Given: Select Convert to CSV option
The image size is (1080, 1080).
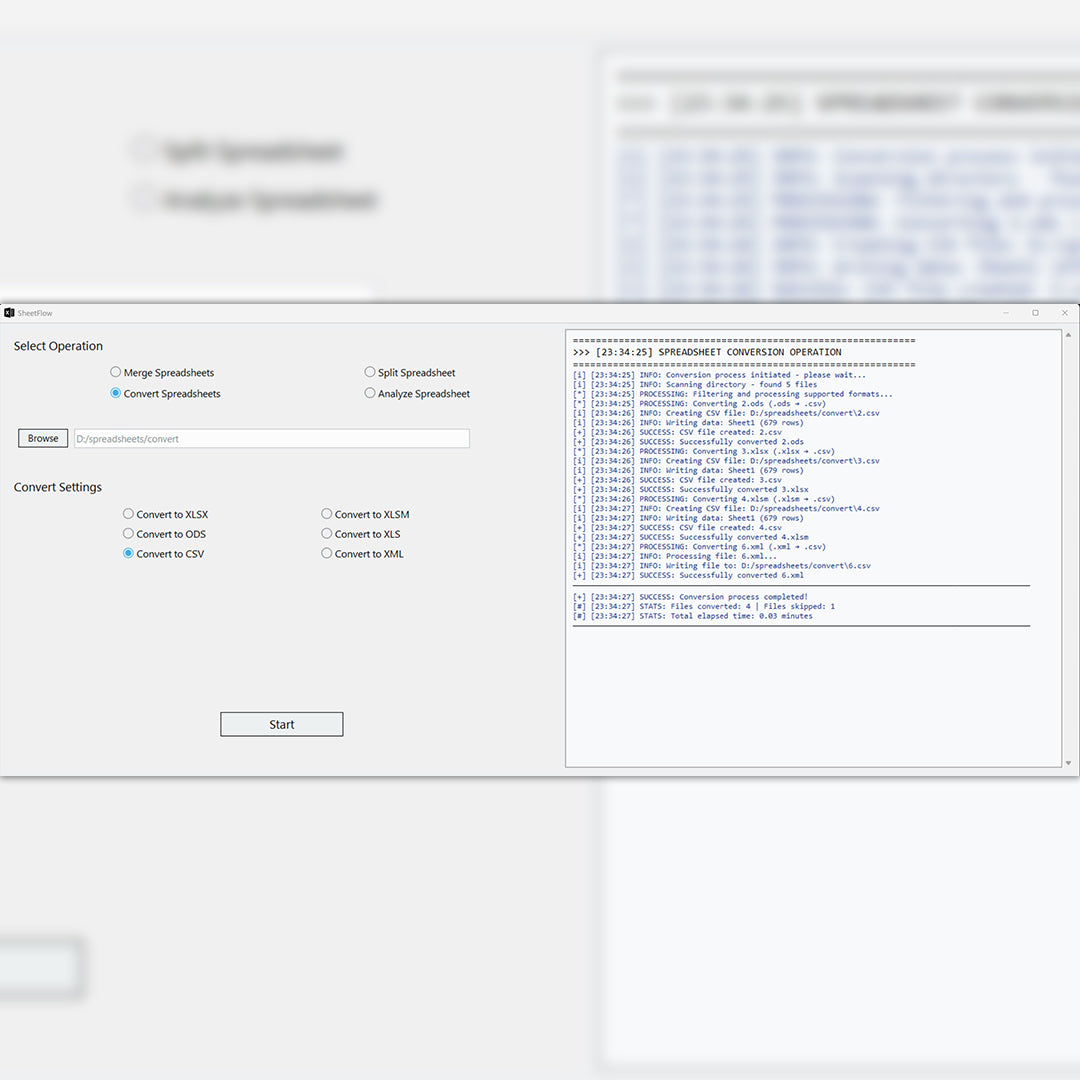Looking at the screenshot, I should coord(163,554).
